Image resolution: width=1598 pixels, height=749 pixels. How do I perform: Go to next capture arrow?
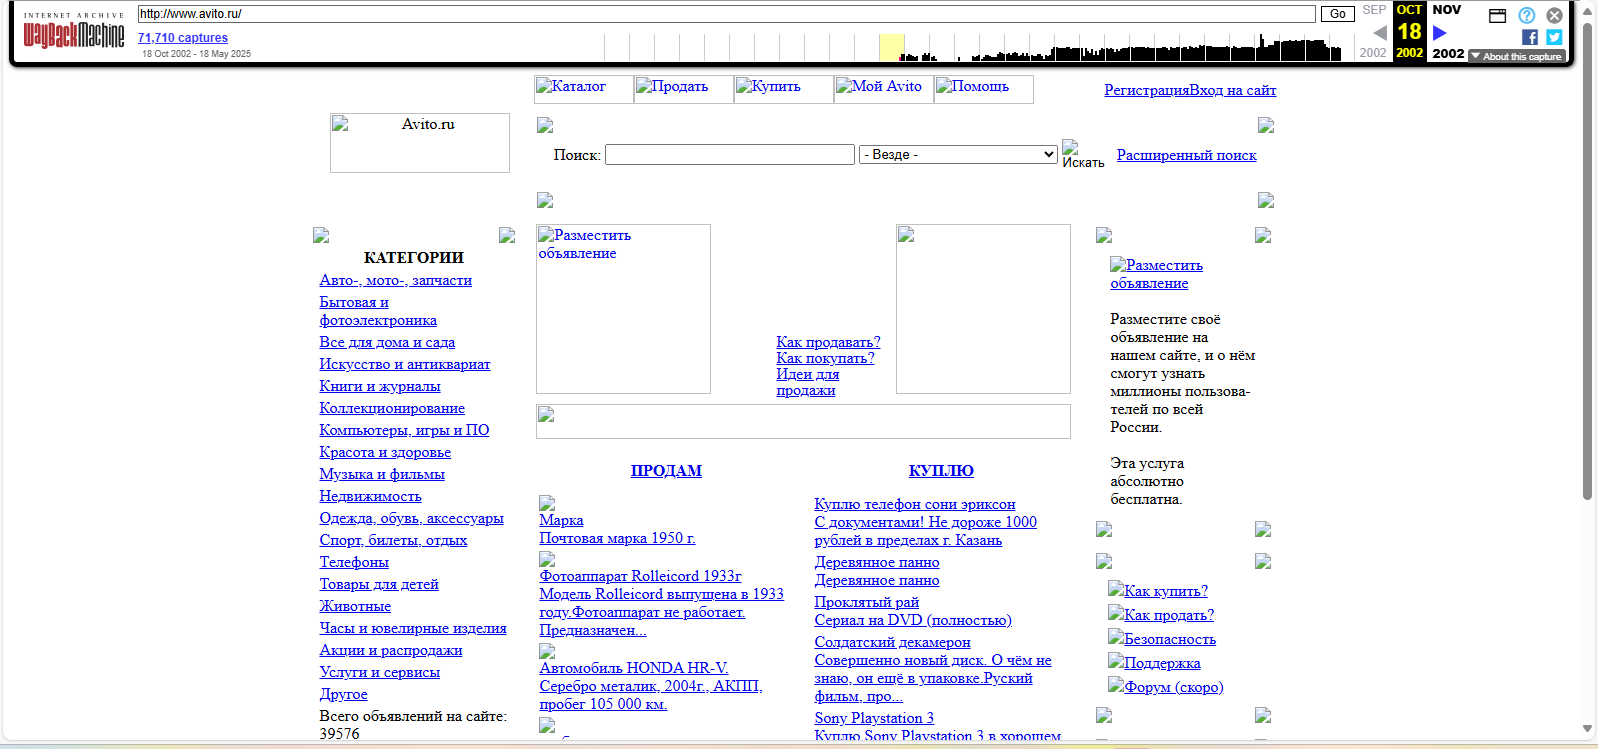[x=1440, y=32]
